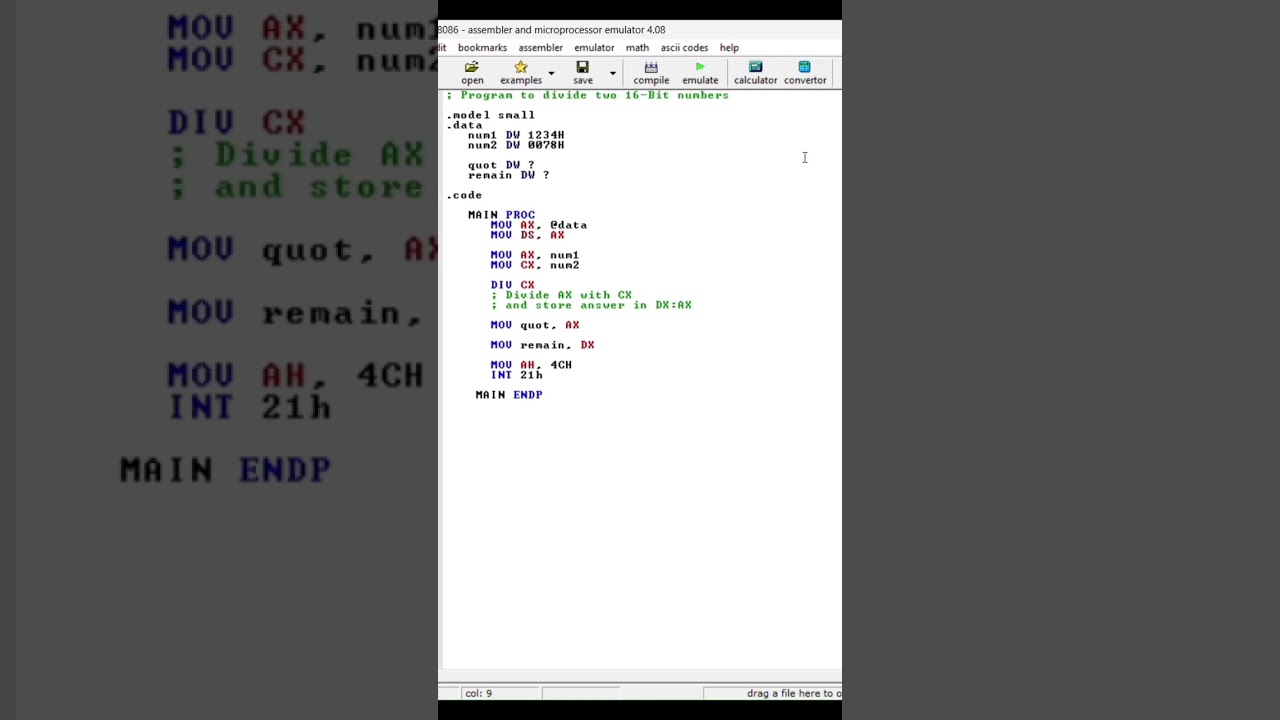1280x720 pixels.
Task: Click the 'MOV AX, num1' line
Action: coord(535,255)
